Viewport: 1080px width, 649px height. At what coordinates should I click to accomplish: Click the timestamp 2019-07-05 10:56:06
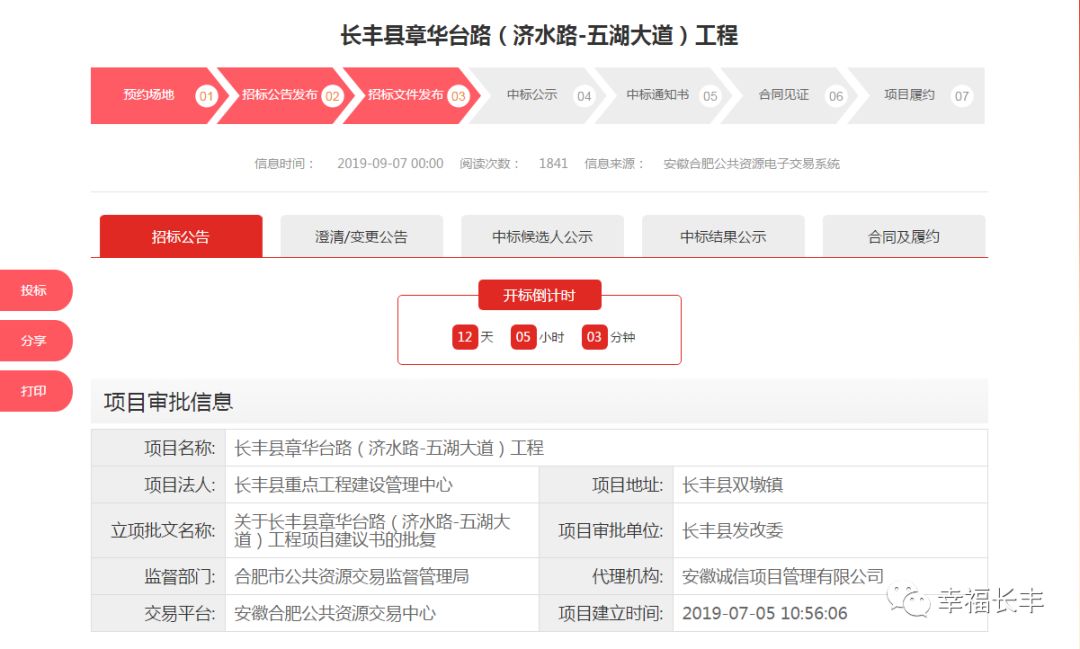(765, 613)
